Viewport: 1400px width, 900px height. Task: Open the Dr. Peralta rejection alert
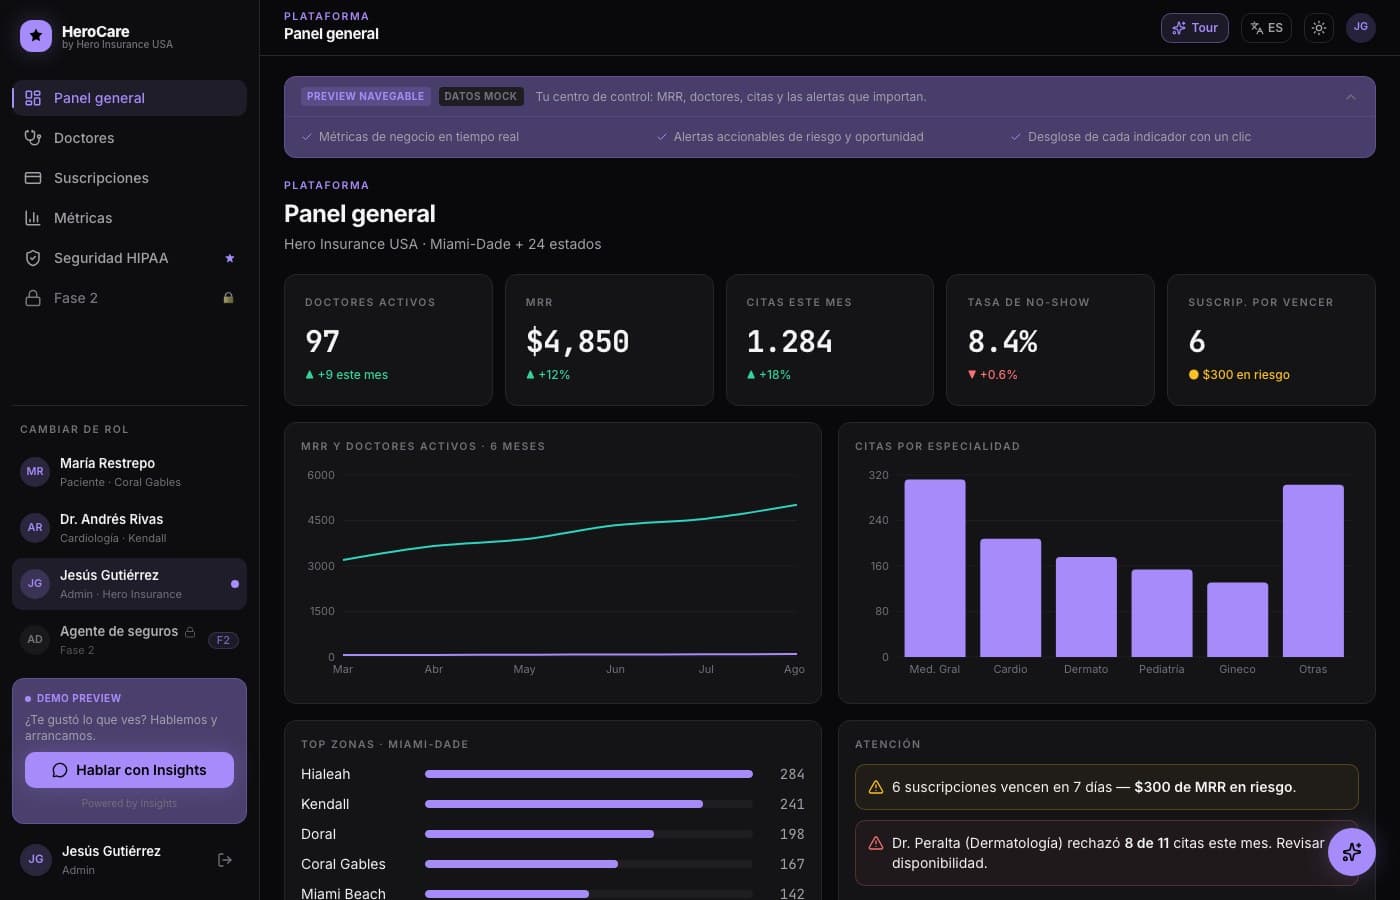point(1106,853)
